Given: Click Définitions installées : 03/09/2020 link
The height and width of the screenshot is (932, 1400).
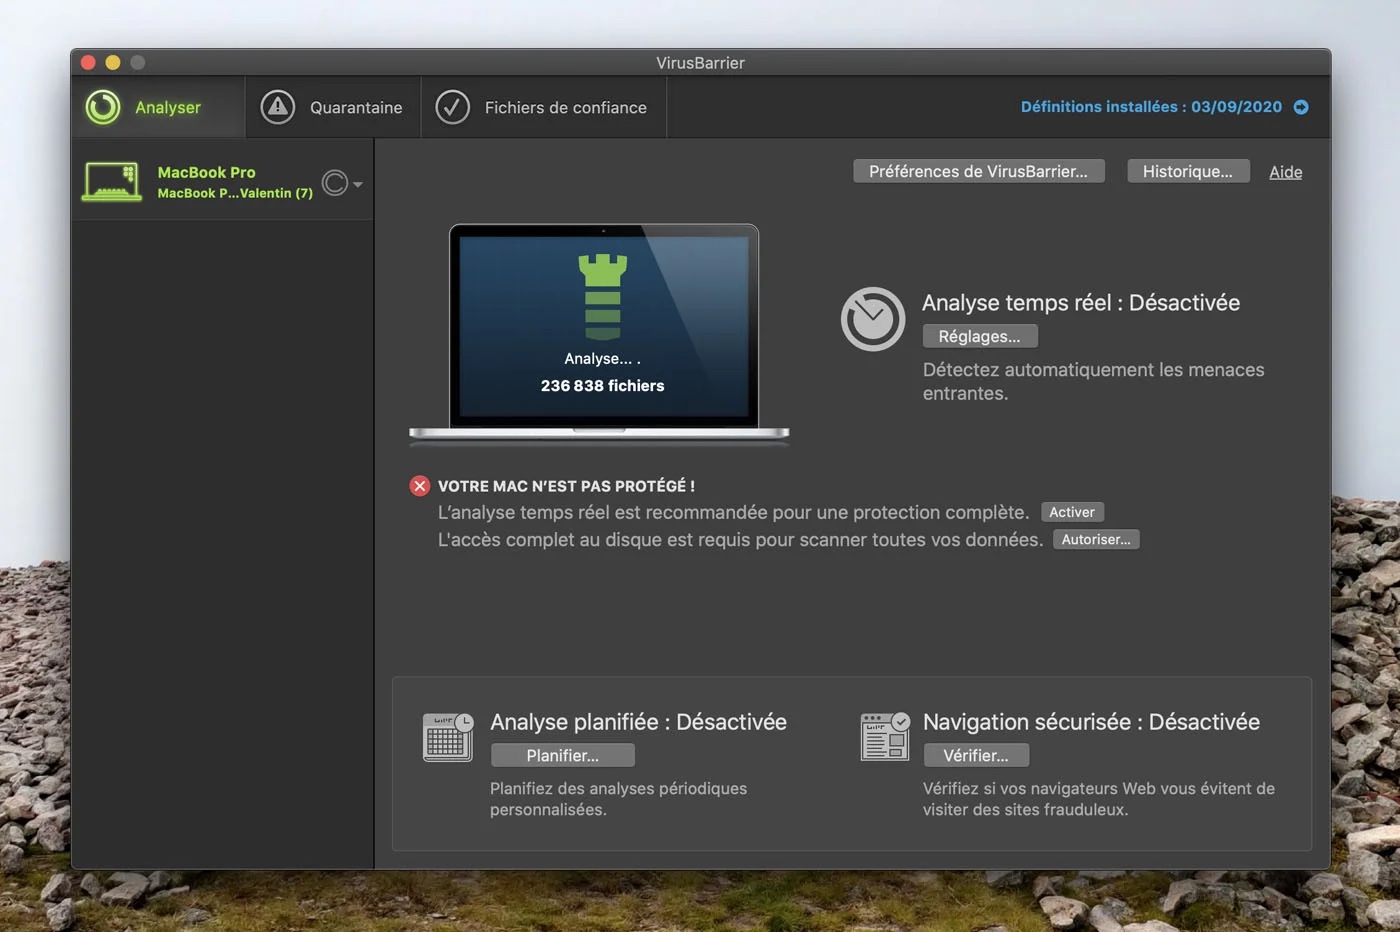Looking at the screenshot, I should pyautogui.click(x=1151, y=107).
